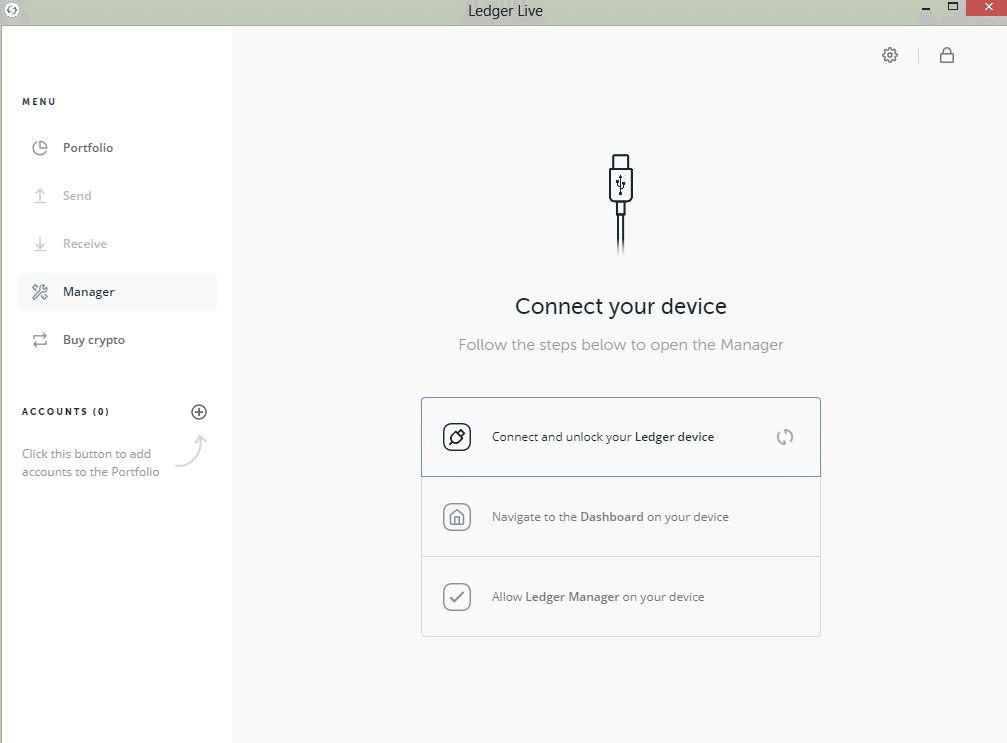
Task: Click the checkmark icon in the Allow step
Action: coord(457,597)
